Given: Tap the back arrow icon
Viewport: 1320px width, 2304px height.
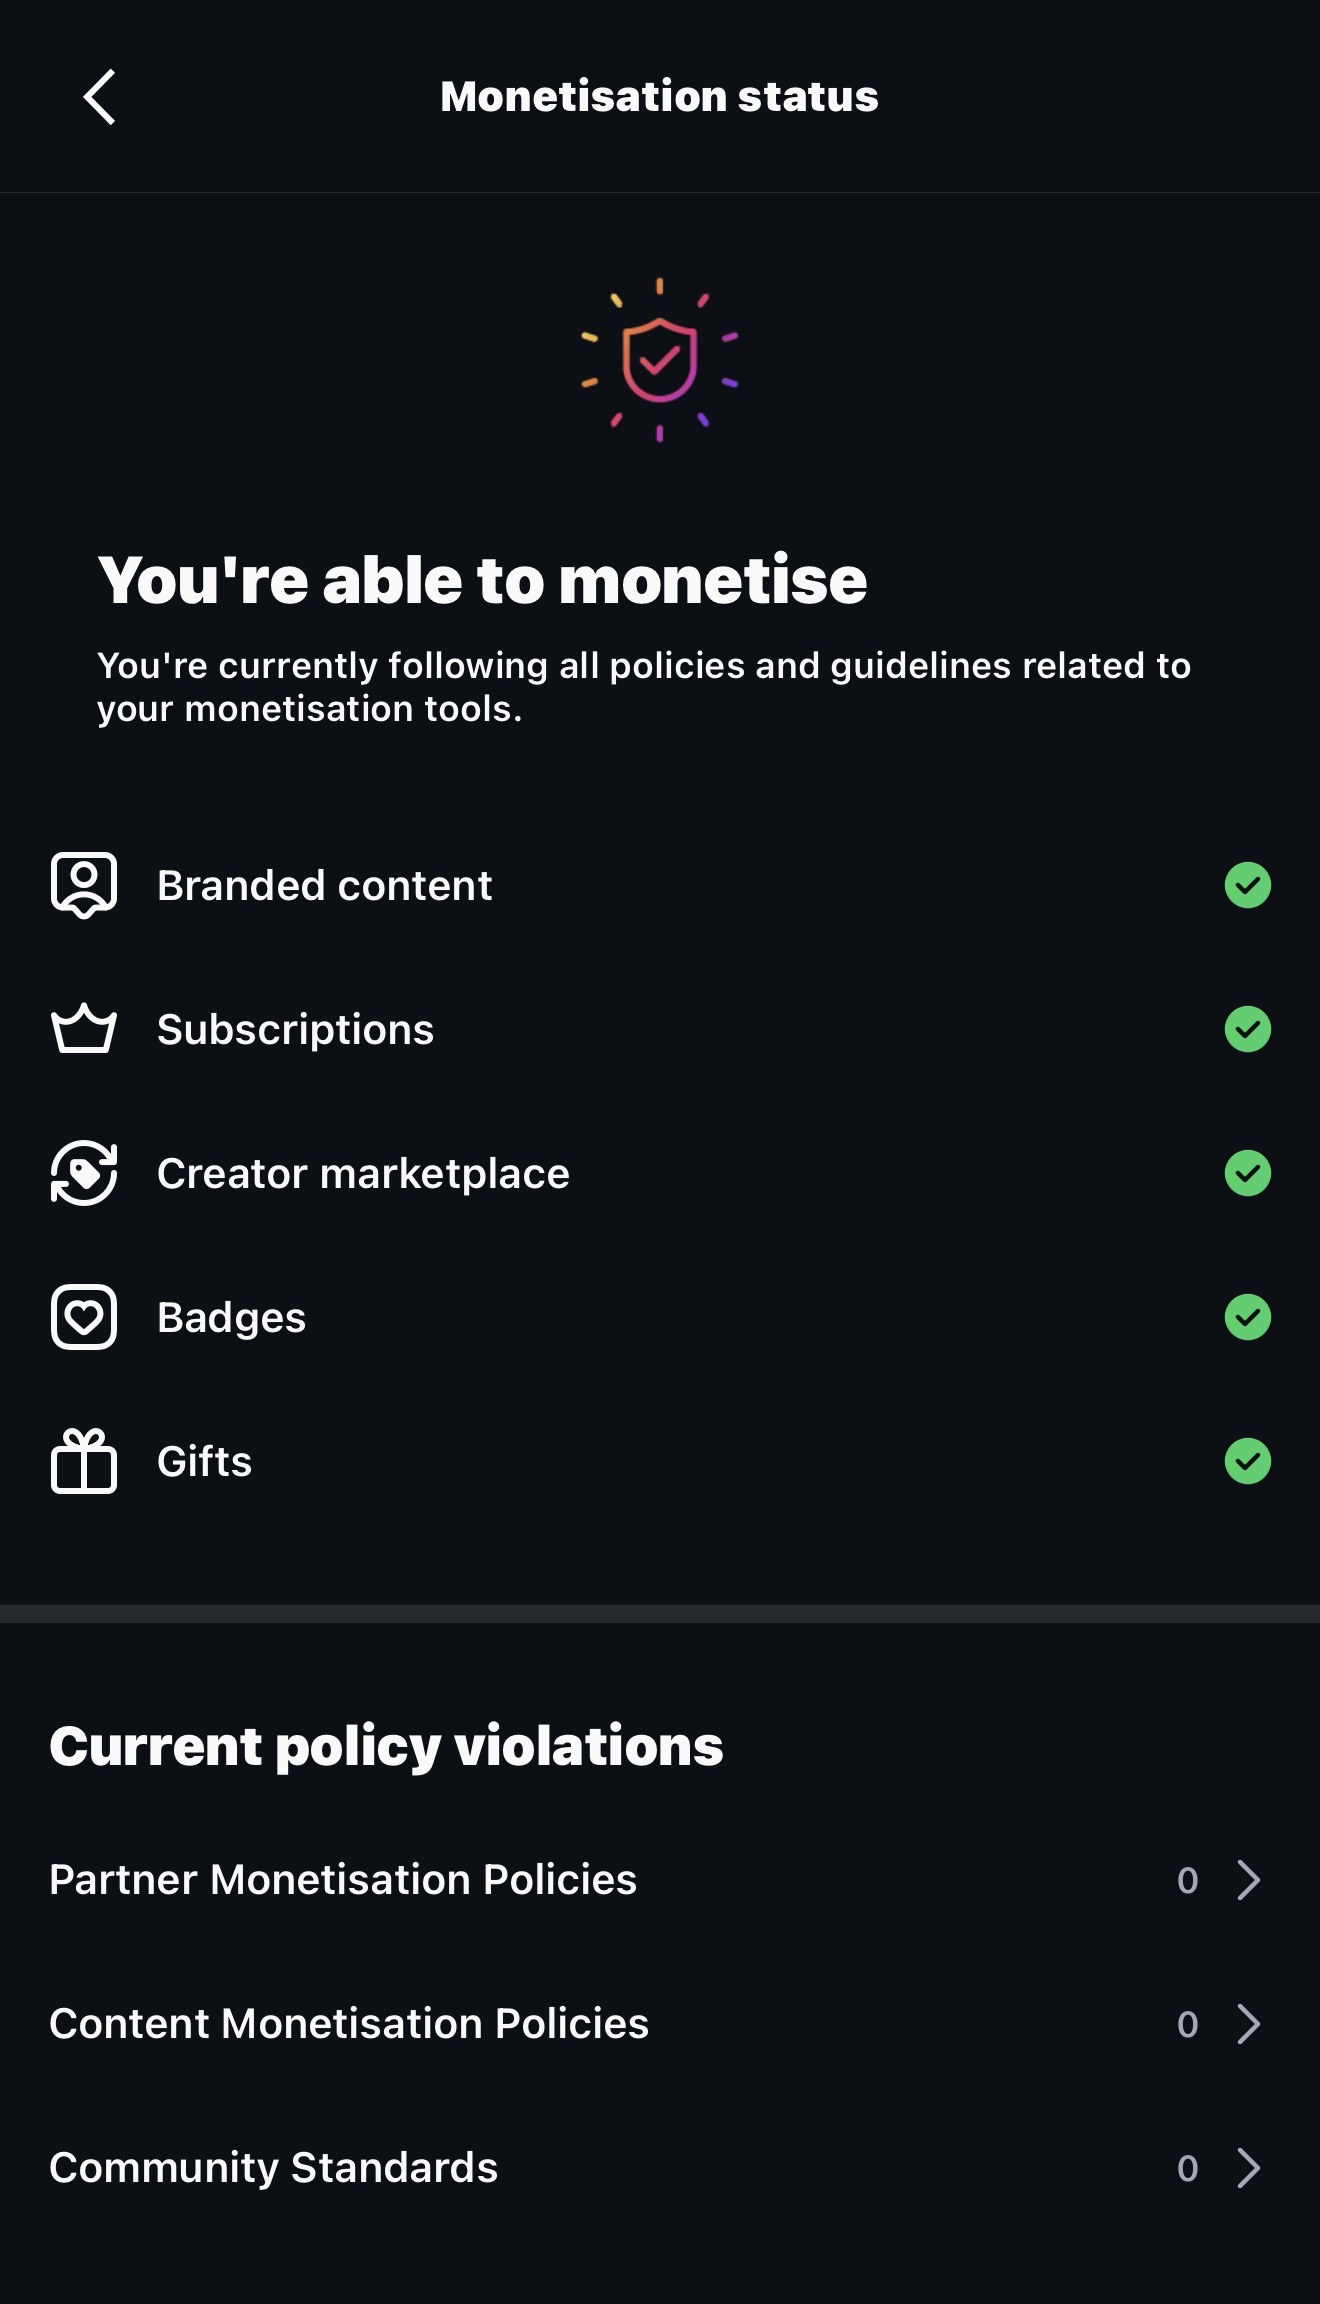Looking at the screenshot, I should [x=99, y=97].
